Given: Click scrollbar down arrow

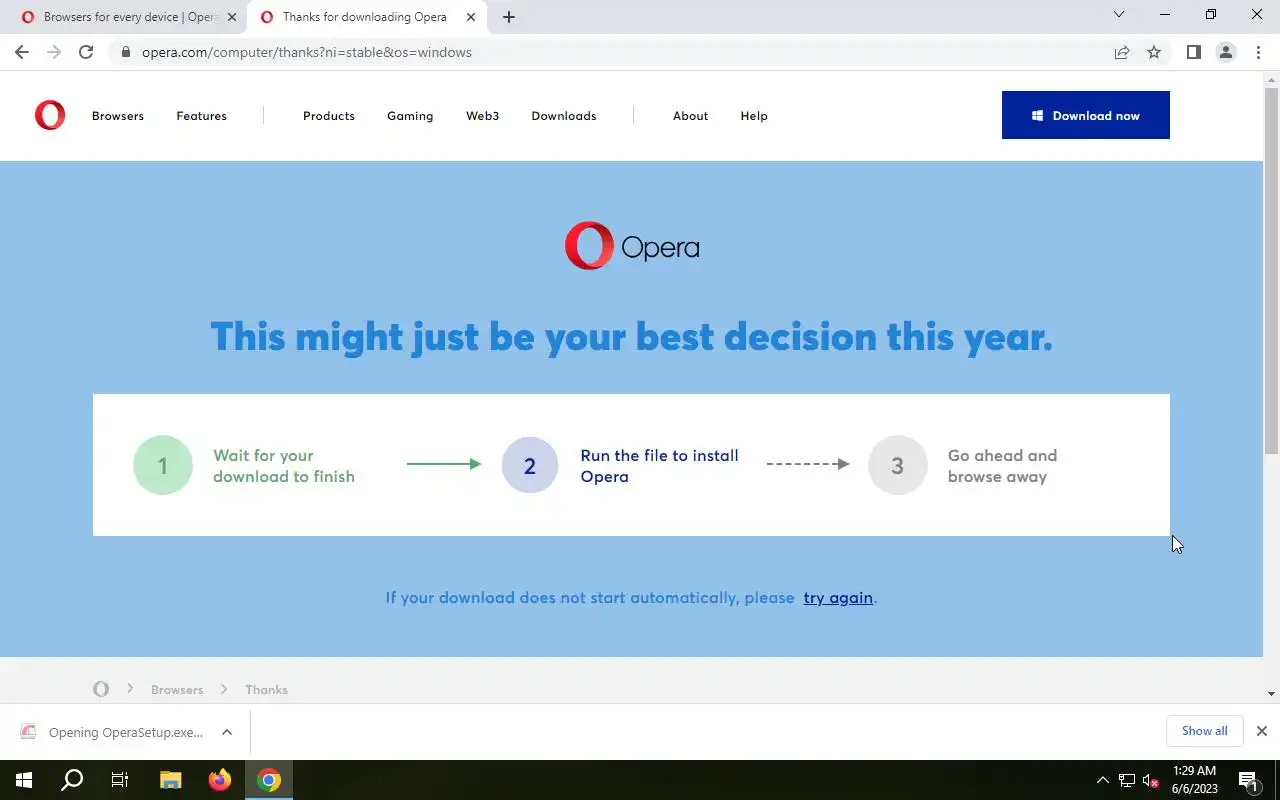Looking at the screenshot, I should [x=1271, y=694].
